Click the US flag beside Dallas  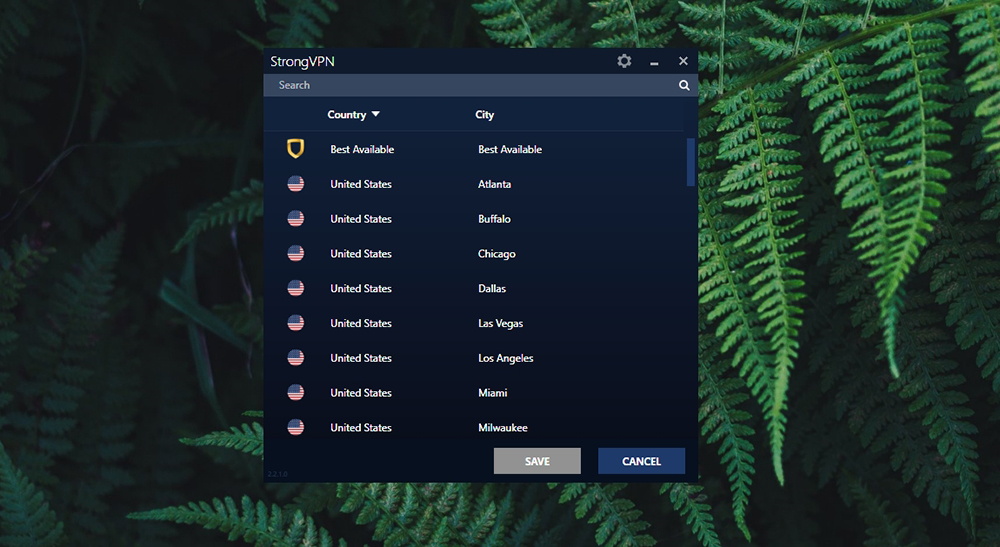pyautogui.click(x=295, y=288)
